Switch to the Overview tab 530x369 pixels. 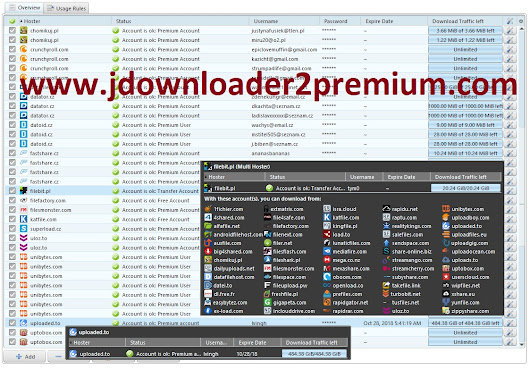coord(24,8)
